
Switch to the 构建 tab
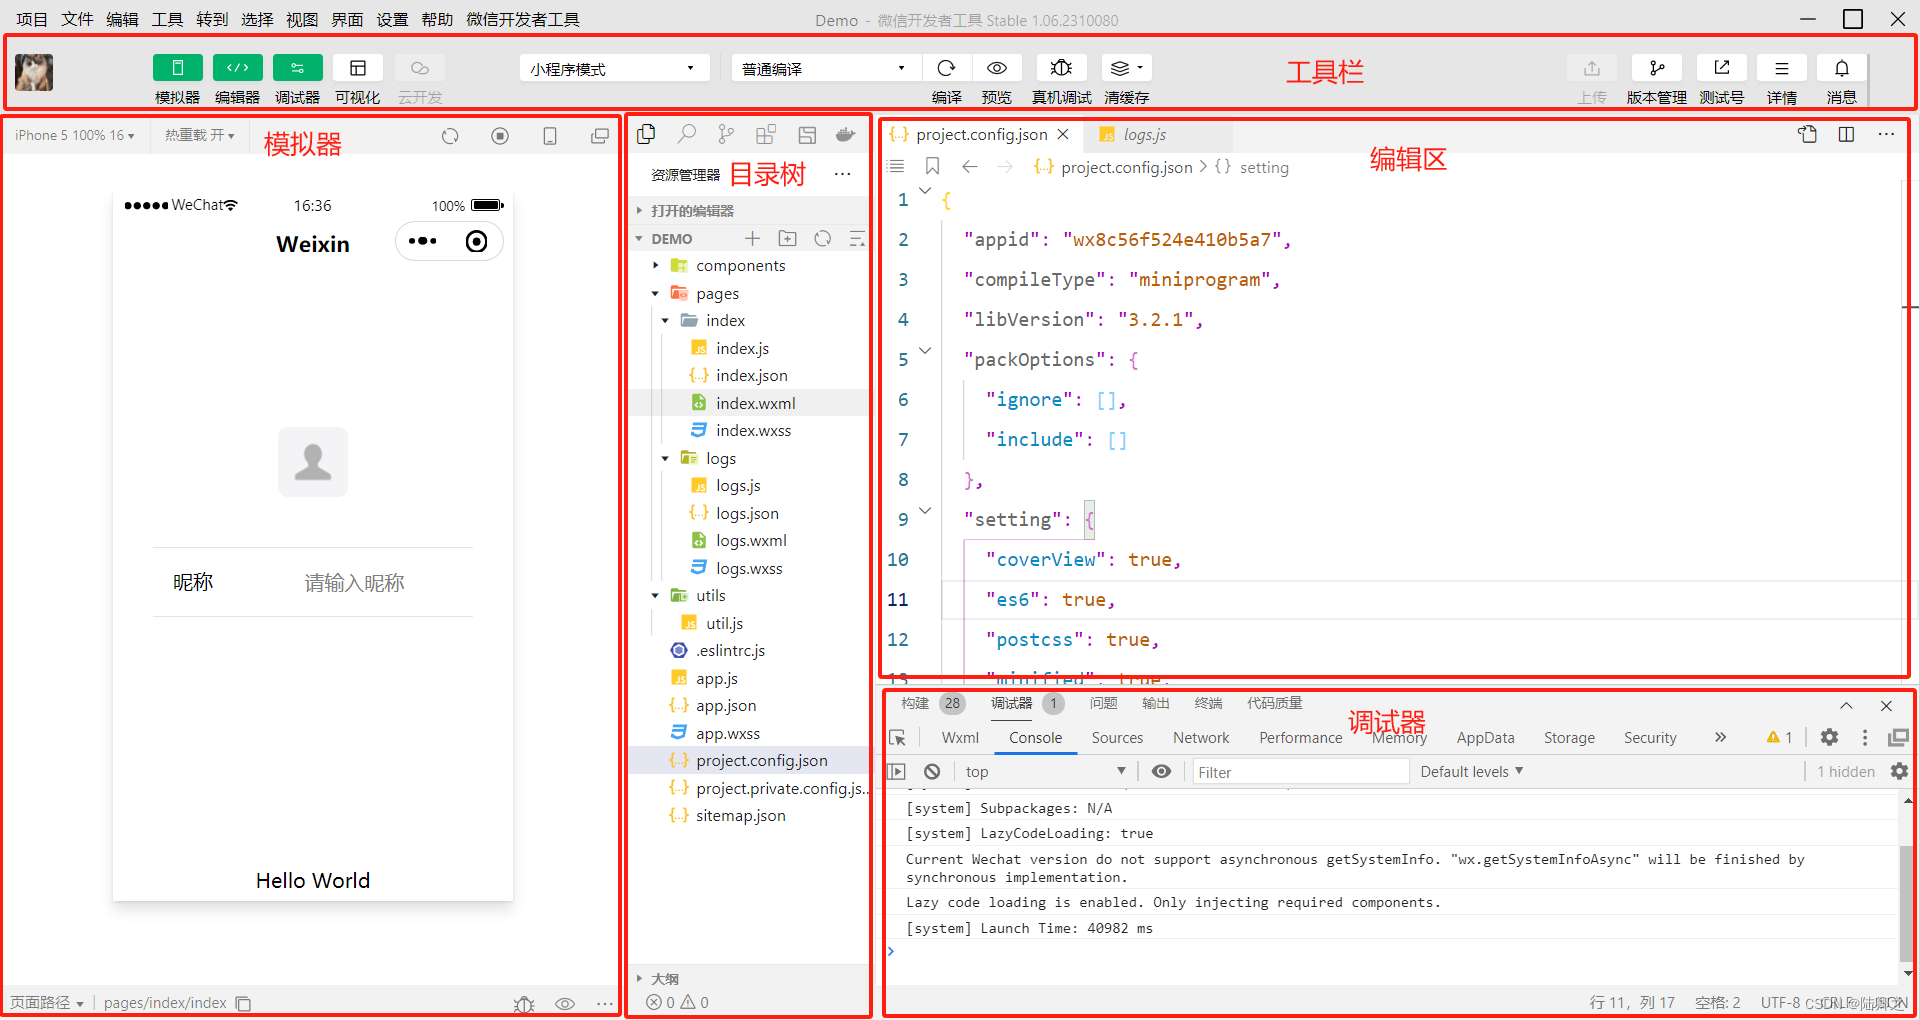[x=914, y=703]
